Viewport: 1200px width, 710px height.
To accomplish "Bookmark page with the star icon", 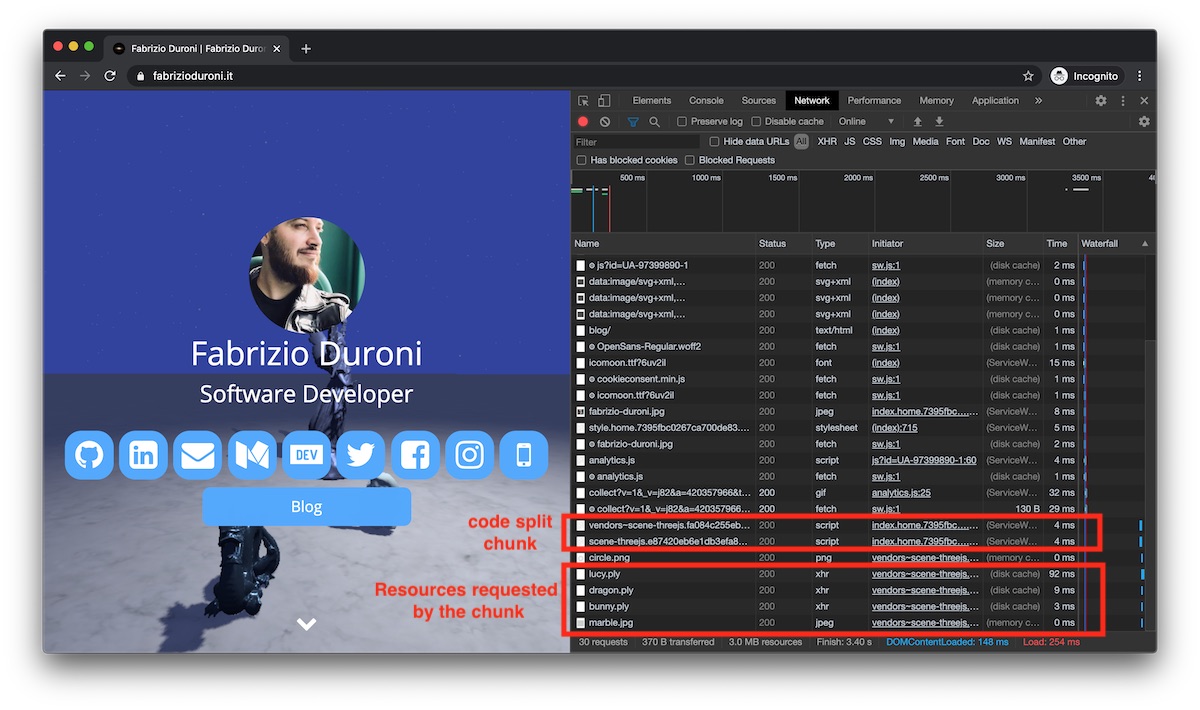I will 1028,76.
